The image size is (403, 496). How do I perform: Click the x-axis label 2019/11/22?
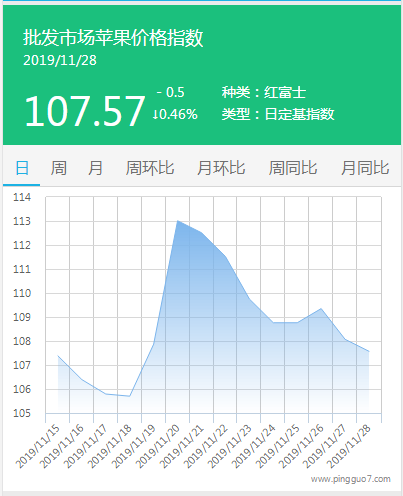[x=206, y=447]
